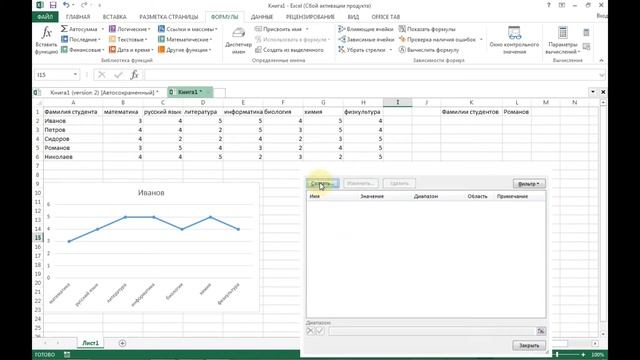Screen dimensions: 640x360
Task: Click the formula bar fx icon
Action: click(134, 75)
